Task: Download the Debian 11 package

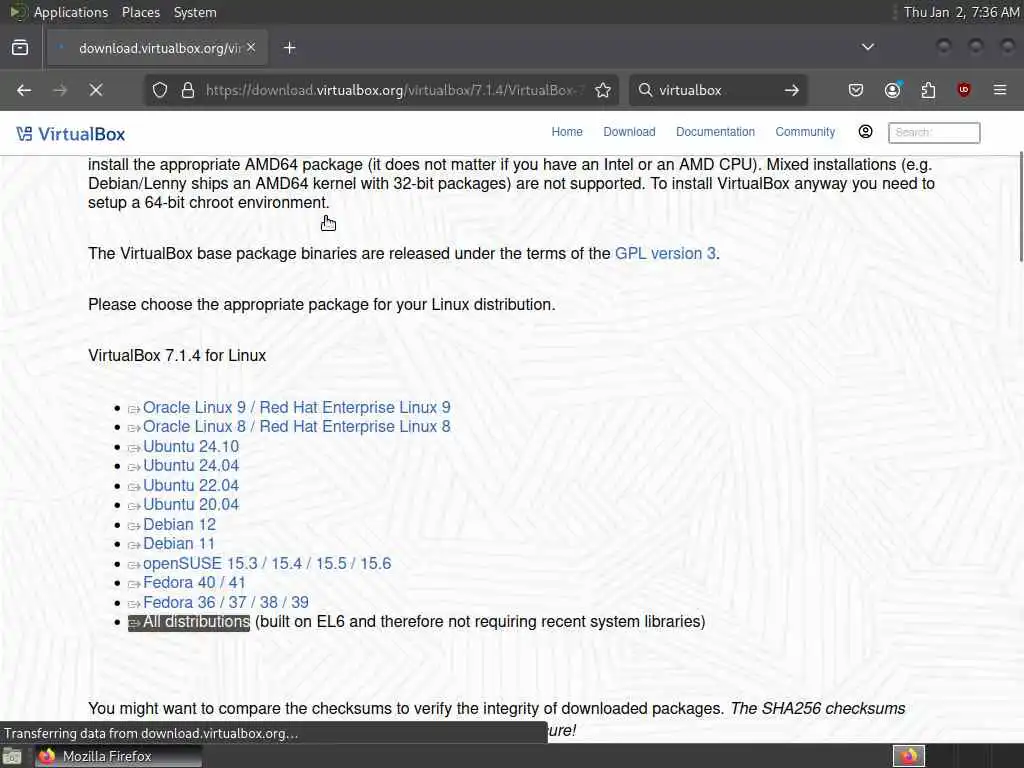Action: (179, 543)
